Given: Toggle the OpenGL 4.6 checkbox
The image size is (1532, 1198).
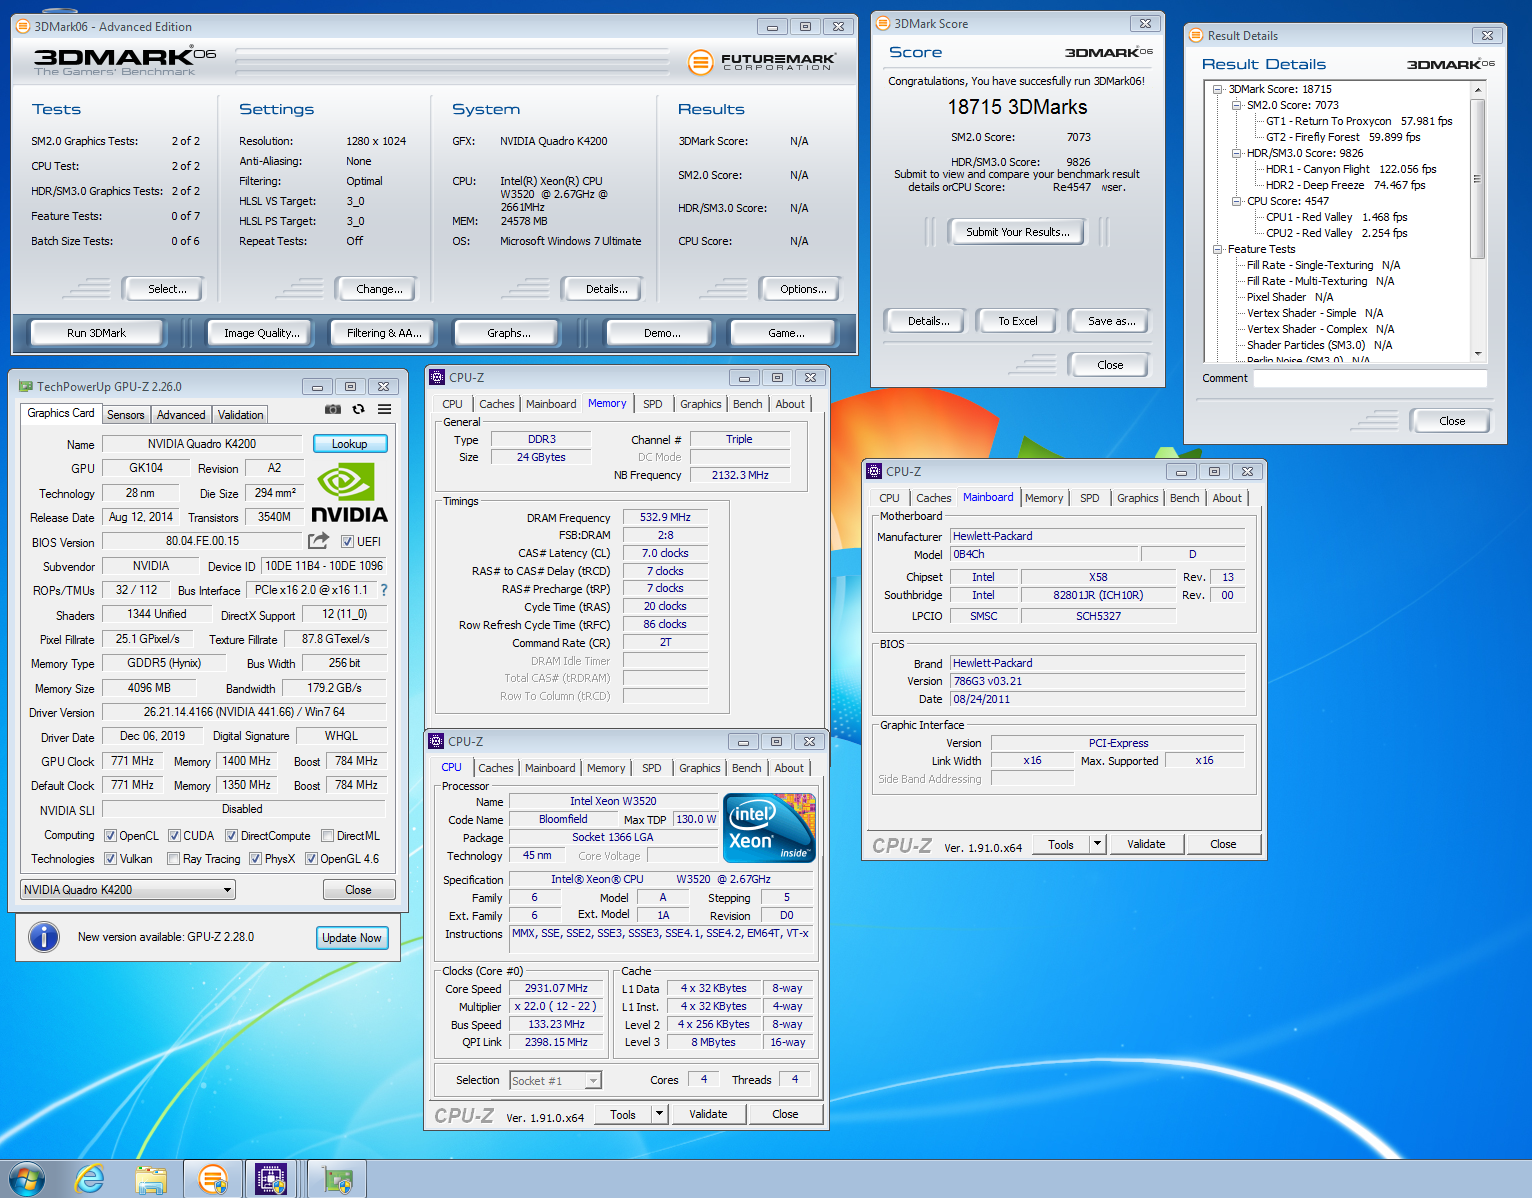Looking at the screenshot, I should click(x=311, y=859).
